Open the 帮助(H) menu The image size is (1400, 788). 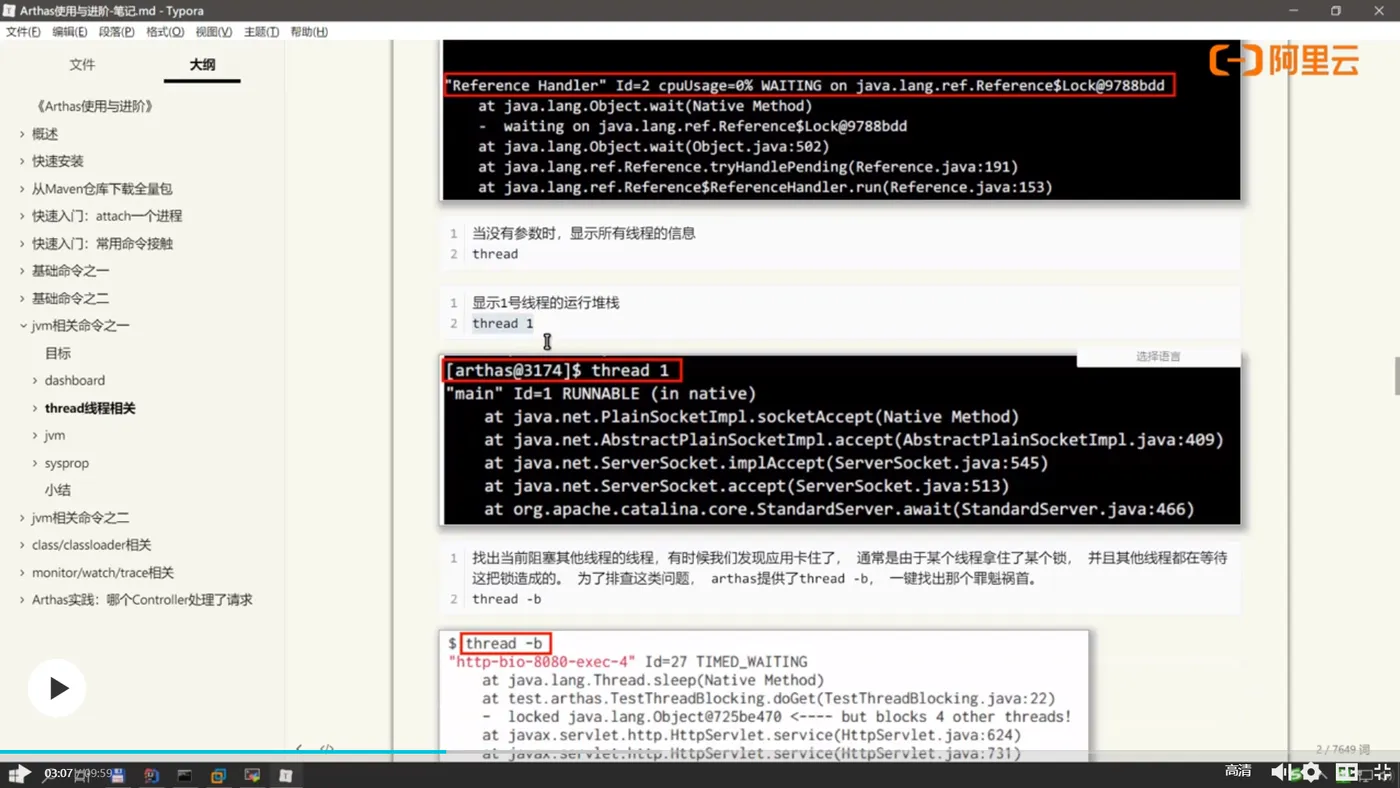pos(309,32)
